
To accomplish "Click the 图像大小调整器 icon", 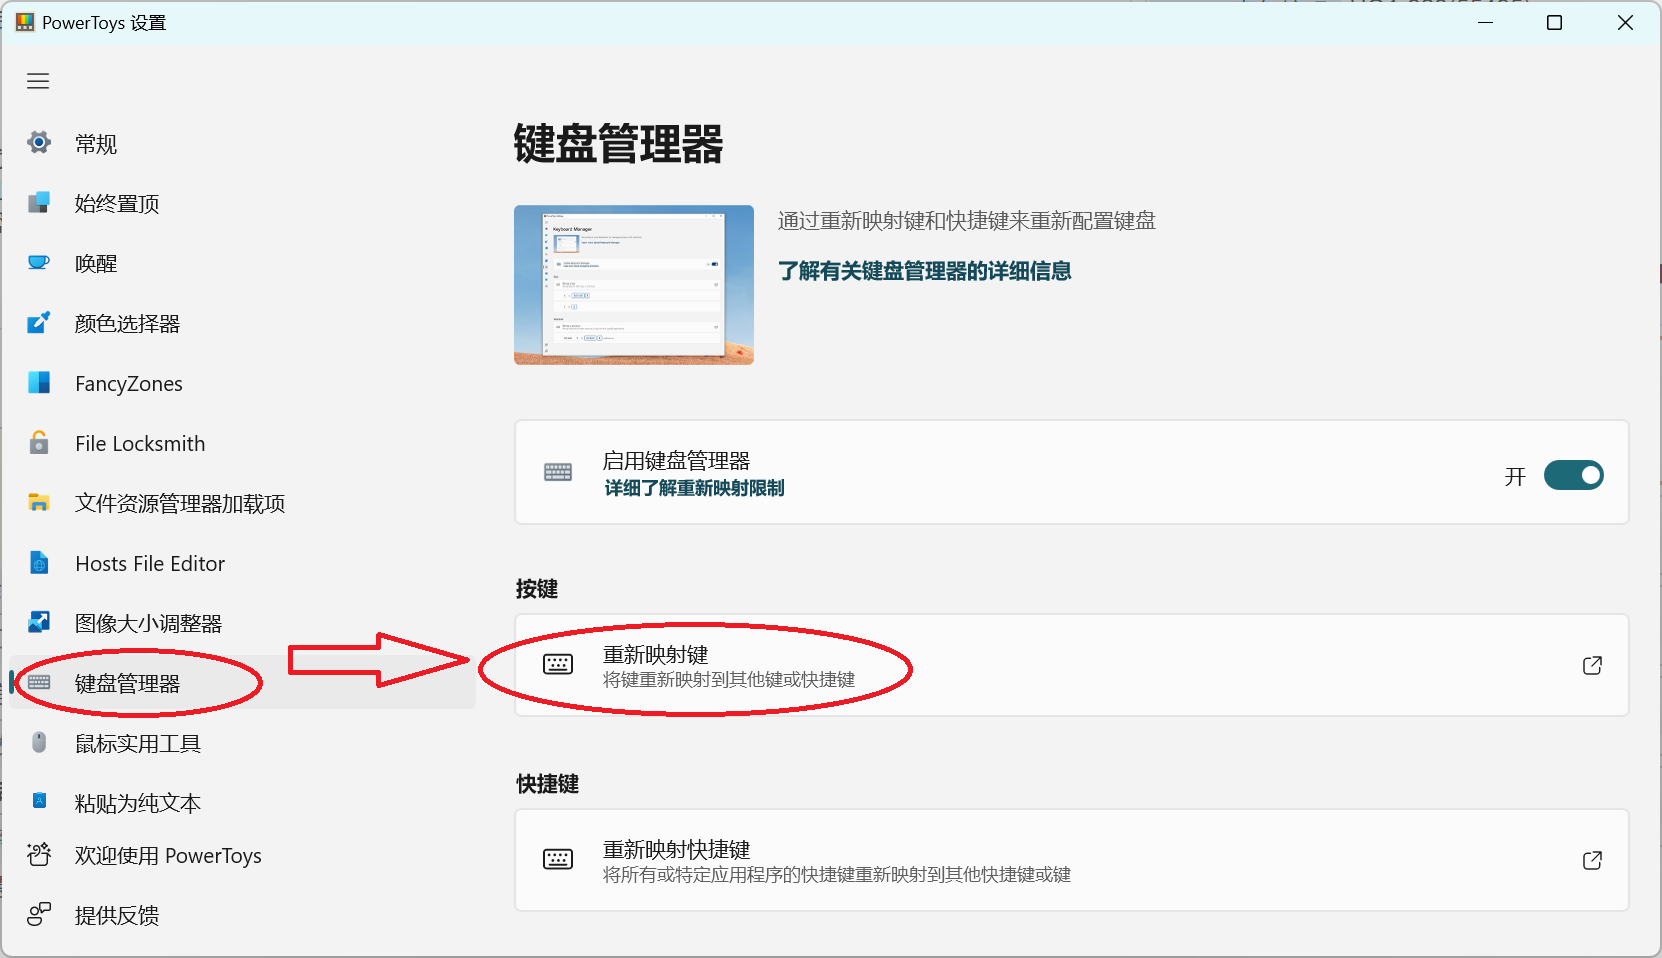I will pyautogui.click(x=39, y=623).
